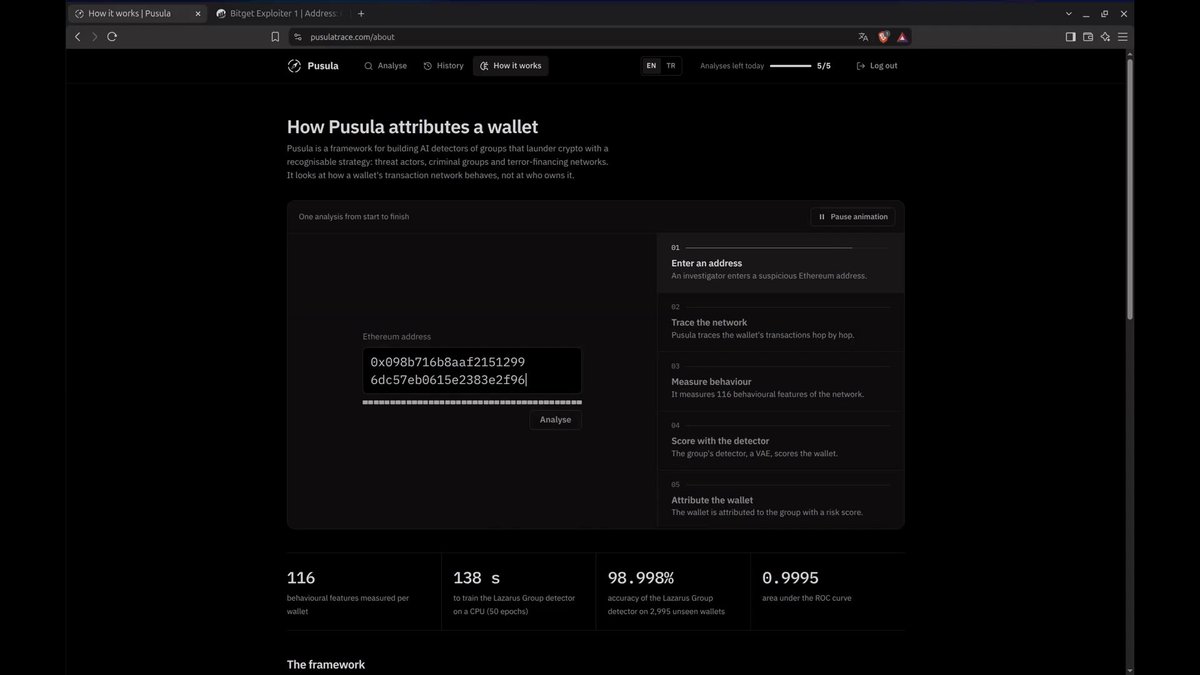
Task: Click the 98.998% accuracy value
Action: pyautogui.click(x=641, y=578)
